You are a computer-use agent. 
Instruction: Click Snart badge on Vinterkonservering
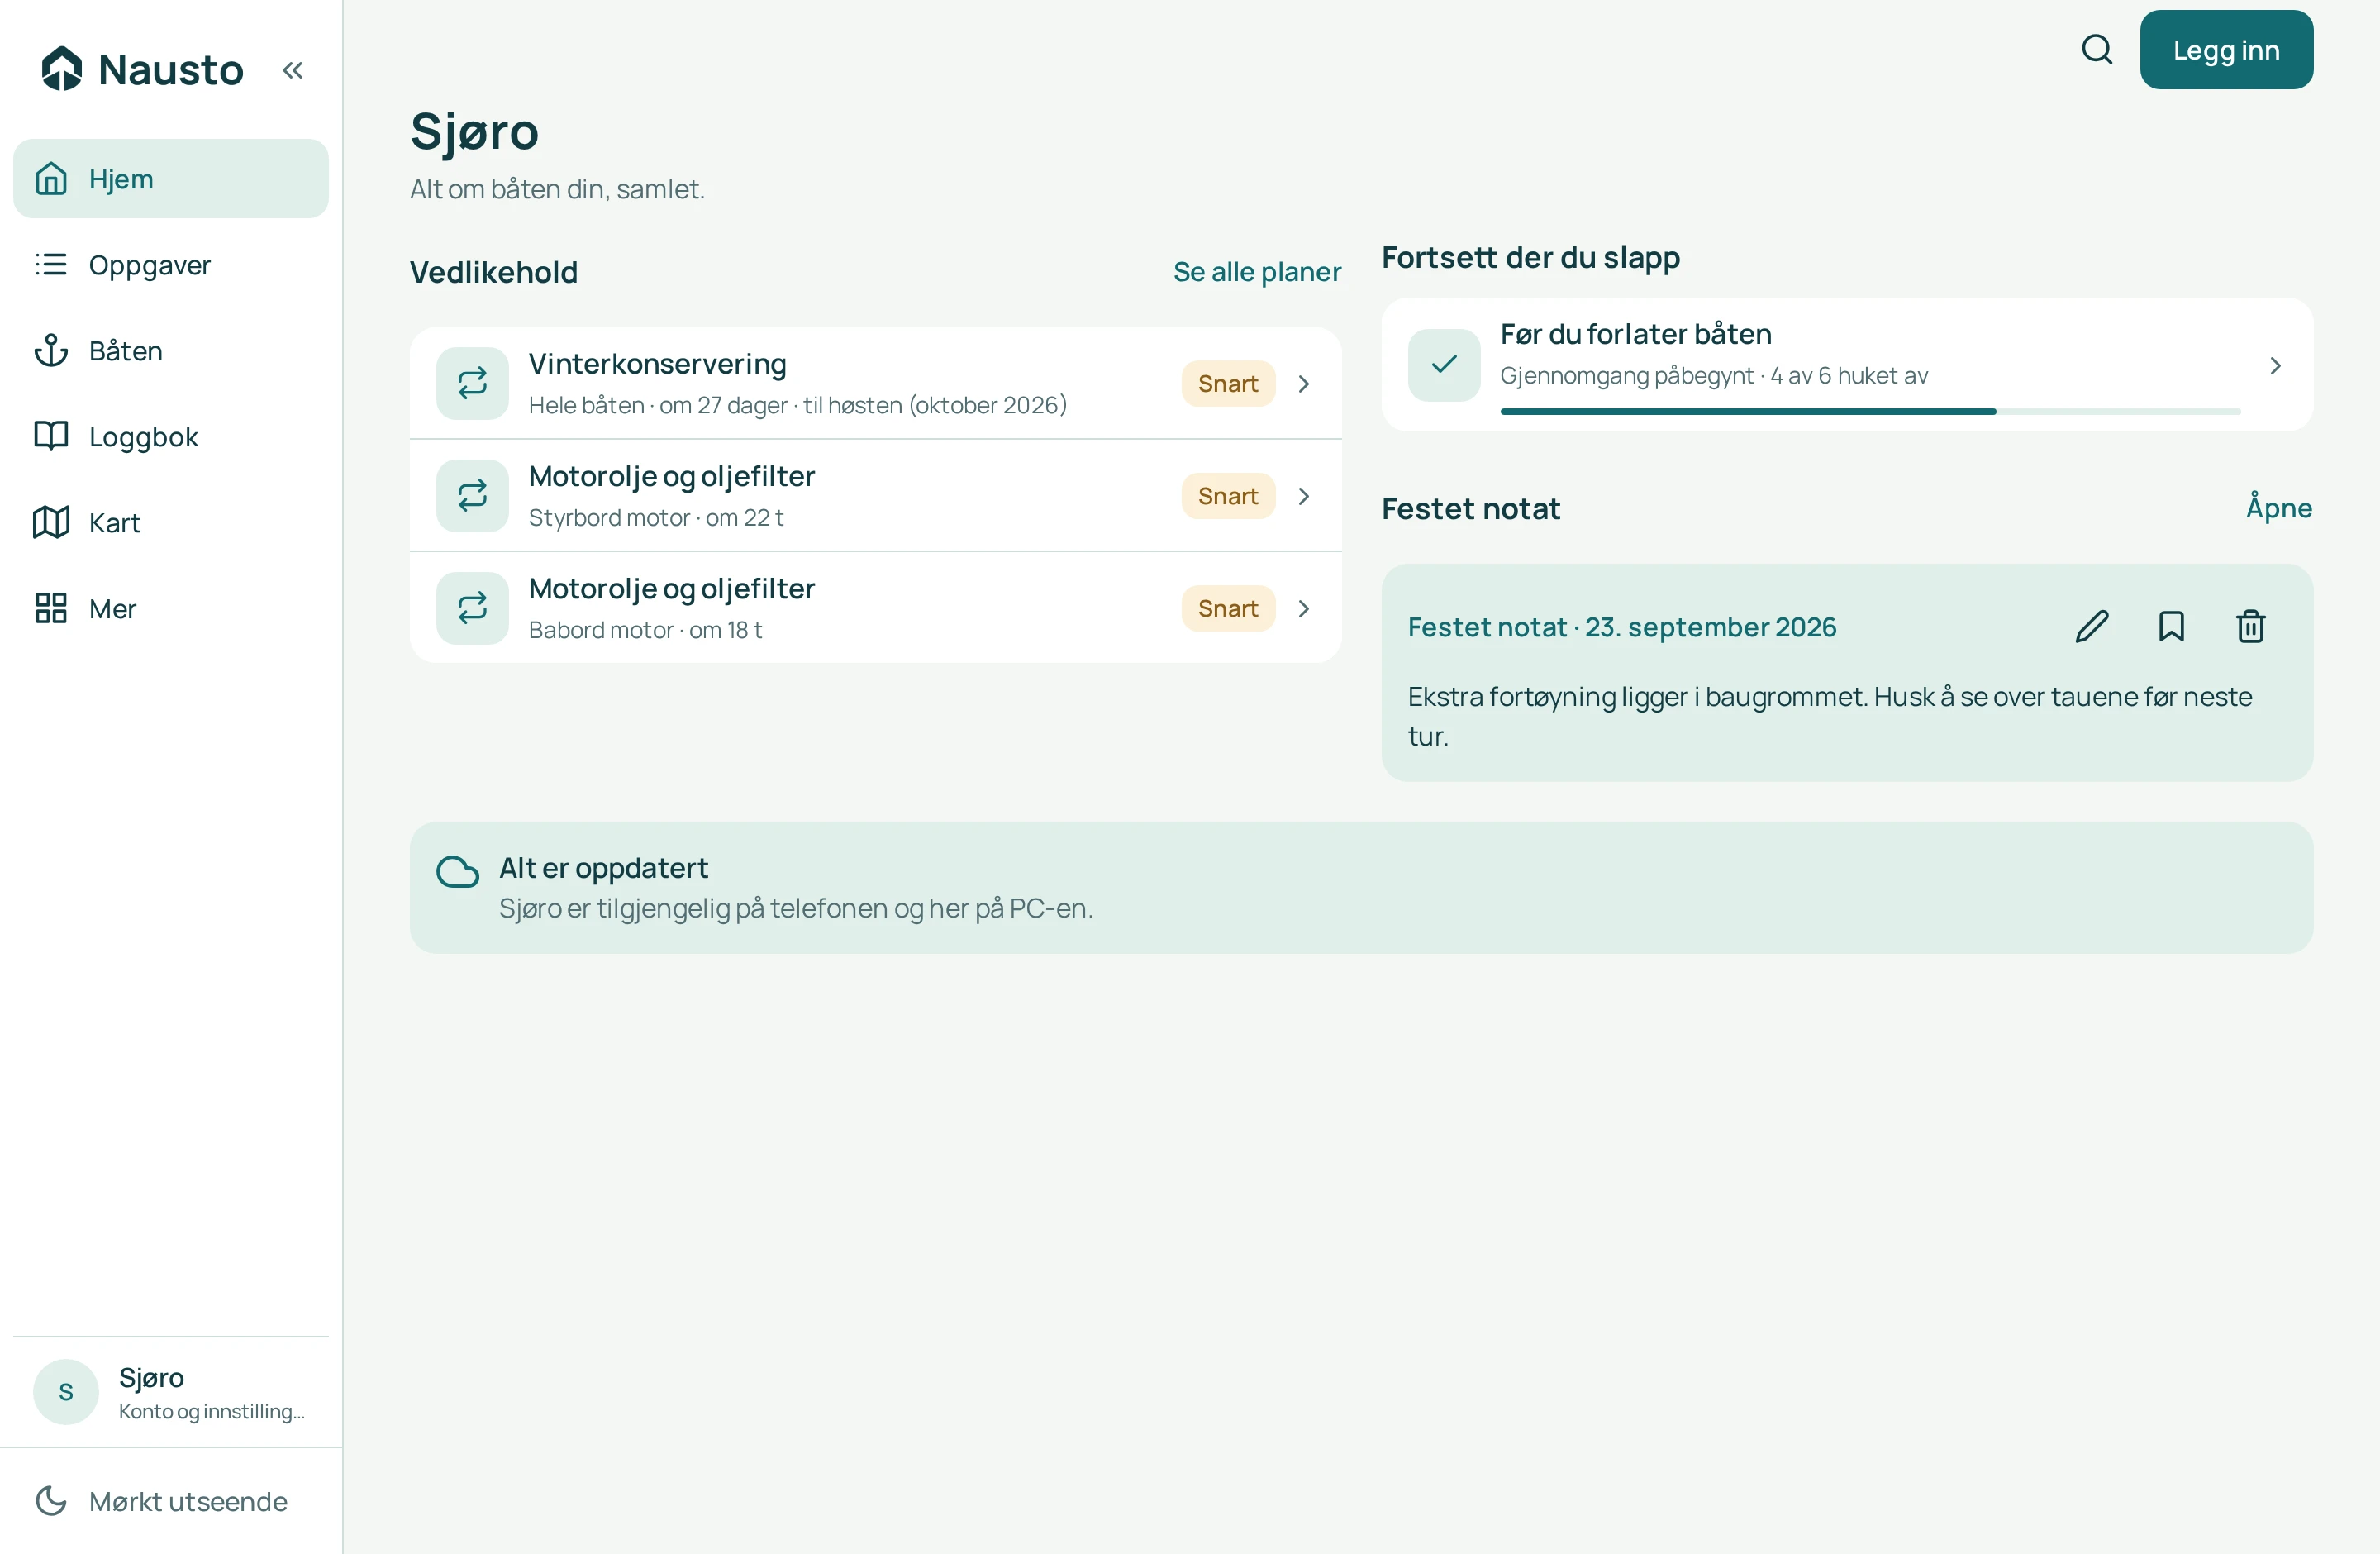(x=1228, y=384)
